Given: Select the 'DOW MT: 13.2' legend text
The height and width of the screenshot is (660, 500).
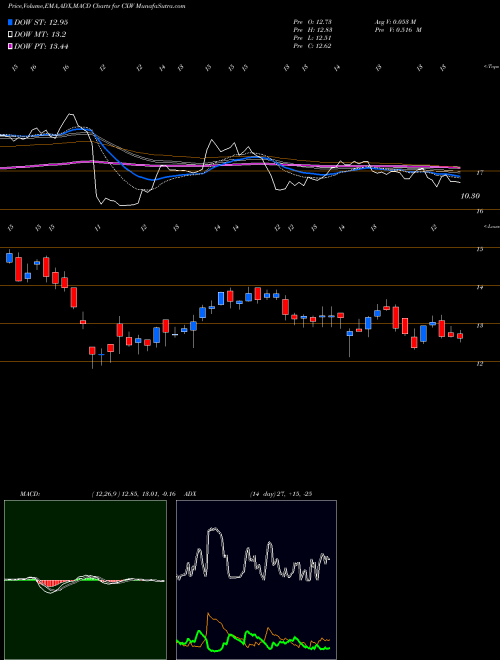Looking at the screenshot, I should click(40, 35).
